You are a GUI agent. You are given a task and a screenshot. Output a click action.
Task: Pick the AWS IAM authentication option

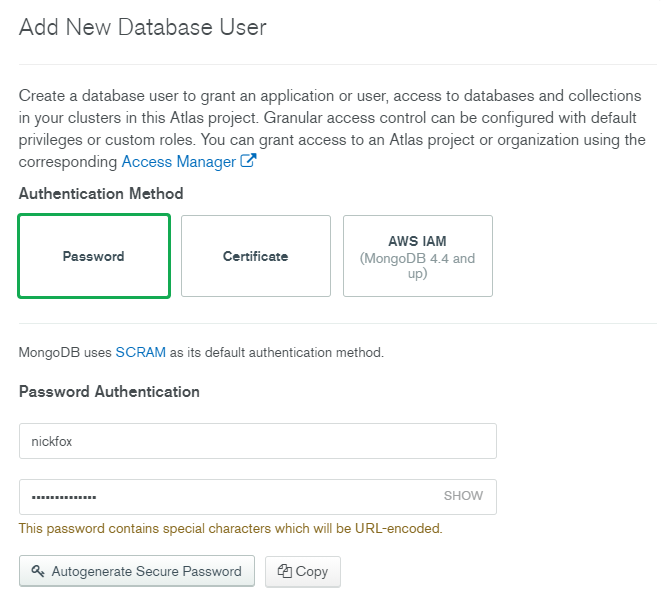tap(418, 256)
